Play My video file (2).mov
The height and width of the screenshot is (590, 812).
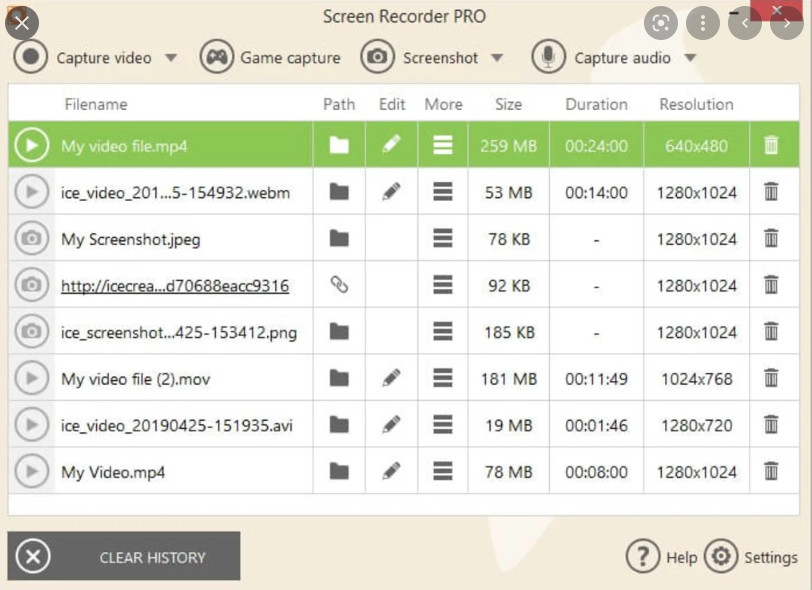pos(32,378)
